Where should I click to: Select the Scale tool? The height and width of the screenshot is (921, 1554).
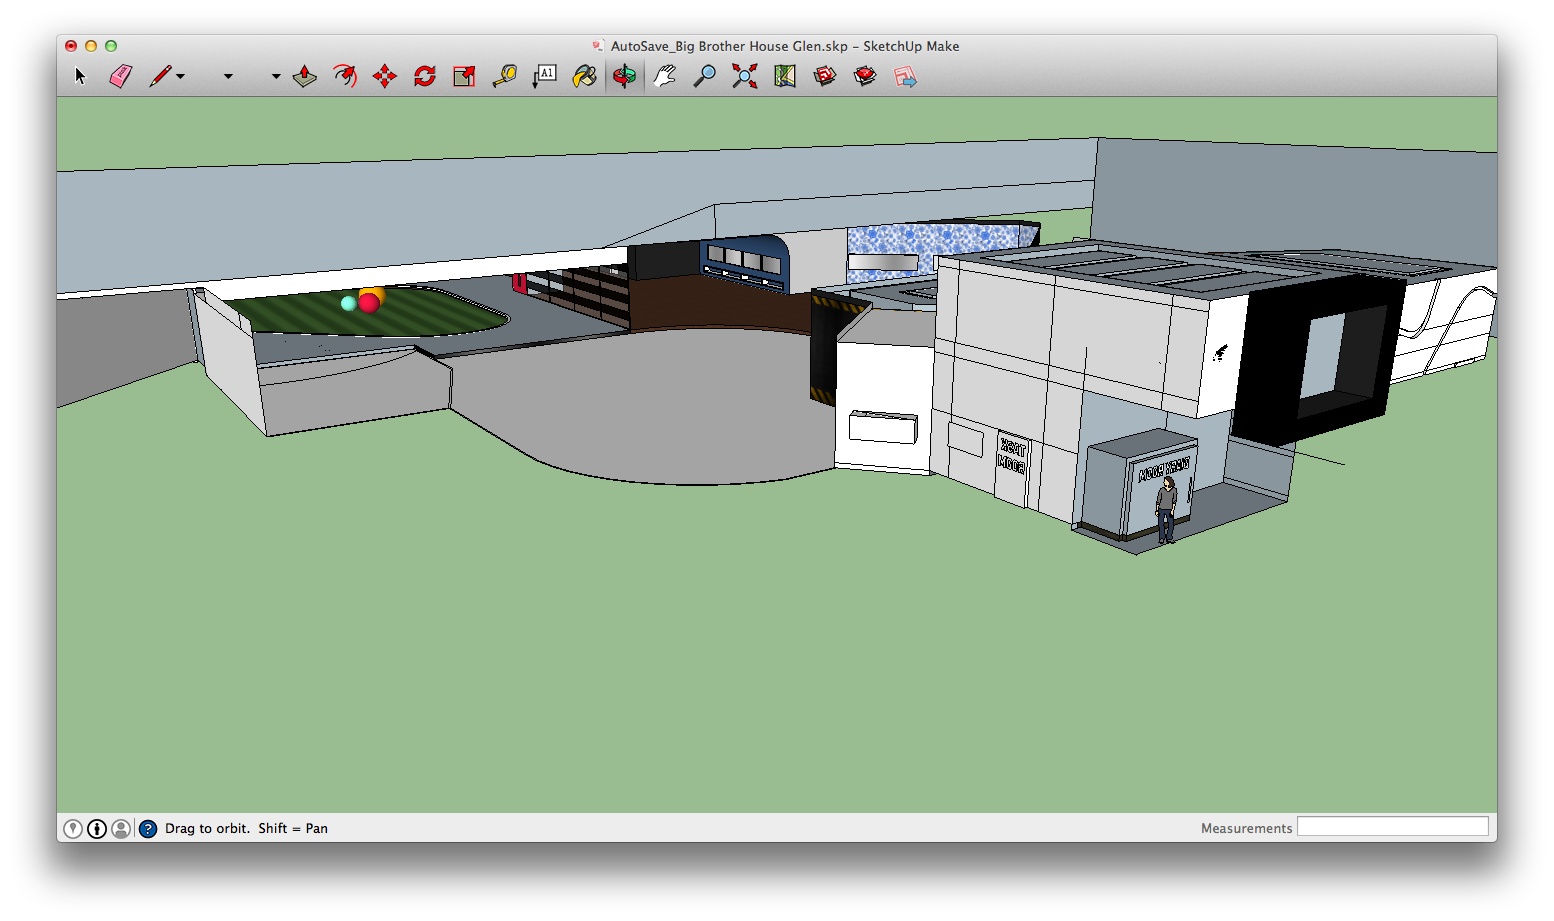click(x=465, y=76)
